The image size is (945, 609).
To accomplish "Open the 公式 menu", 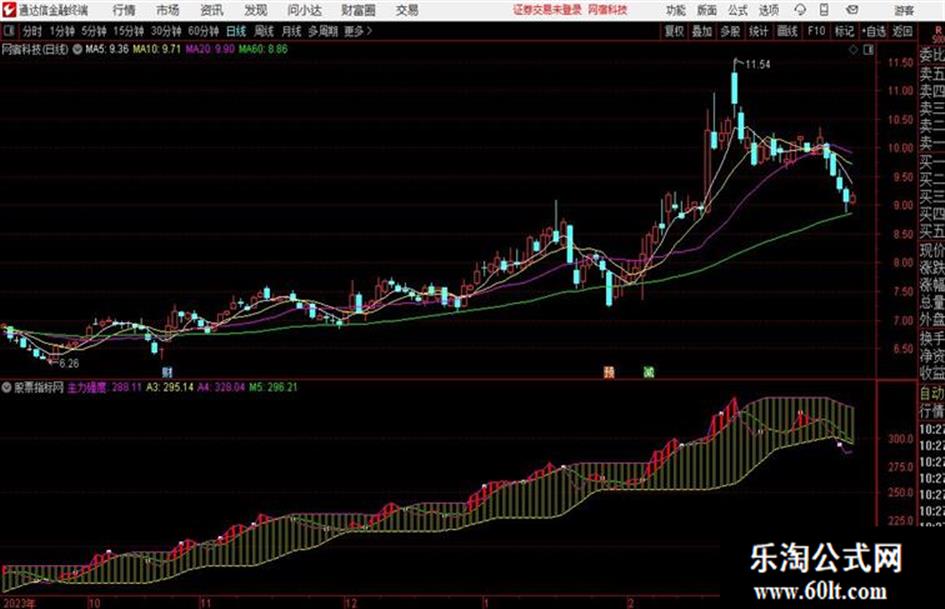I will [737, 10].
